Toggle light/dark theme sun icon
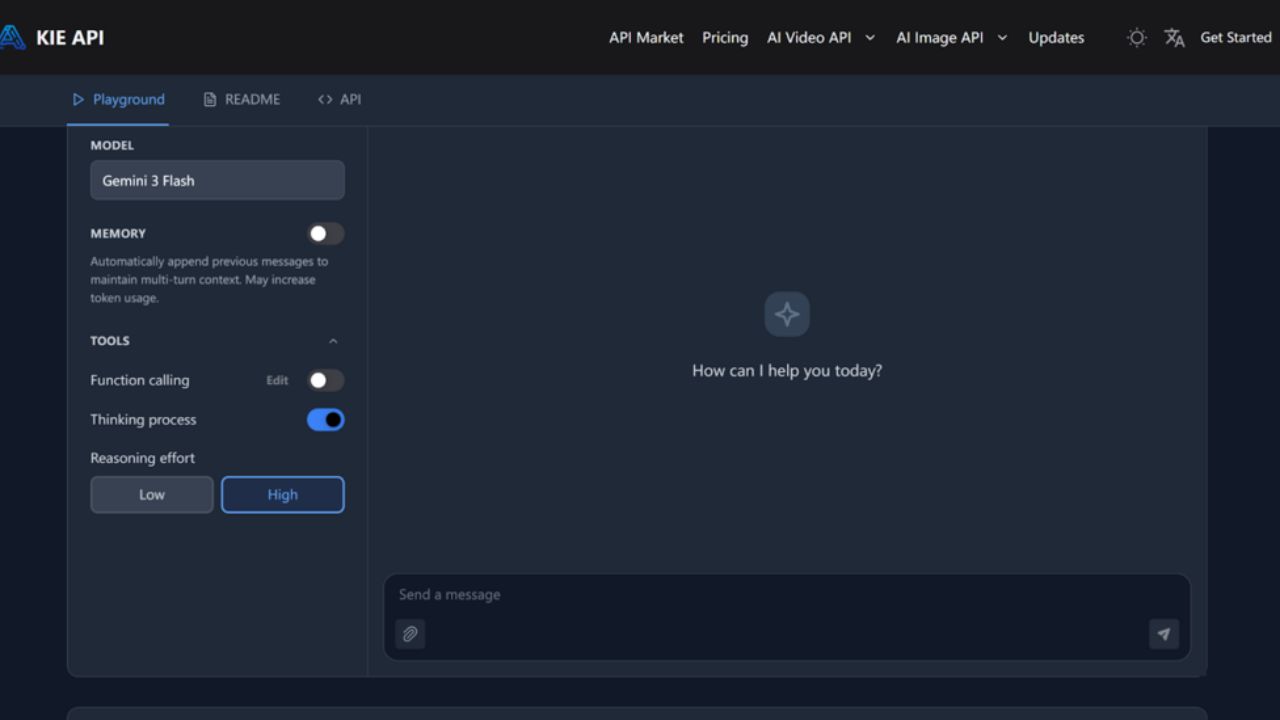Viewport: 1280px width, 720px height. (1136, 38)
